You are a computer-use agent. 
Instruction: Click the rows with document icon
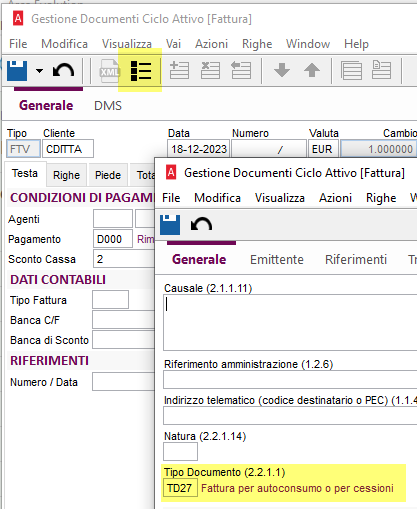[381, 70]
